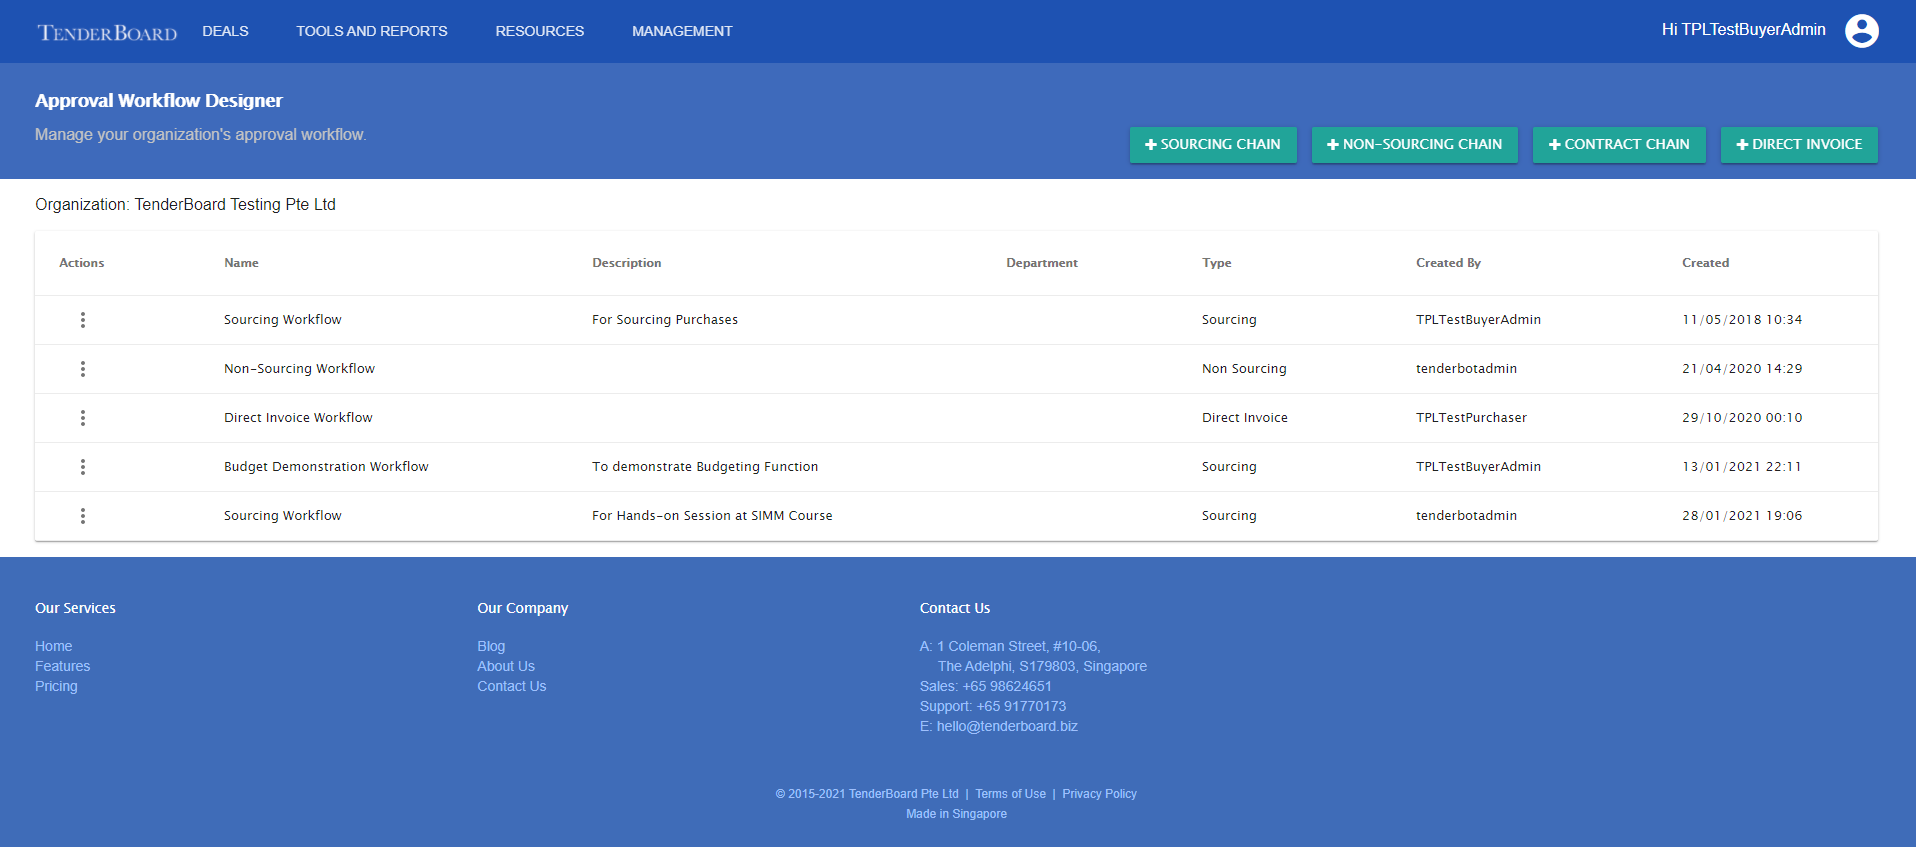Click the hello@tenderboard.biz email address
This screenshot has height=847, width=1916.
1007,726
